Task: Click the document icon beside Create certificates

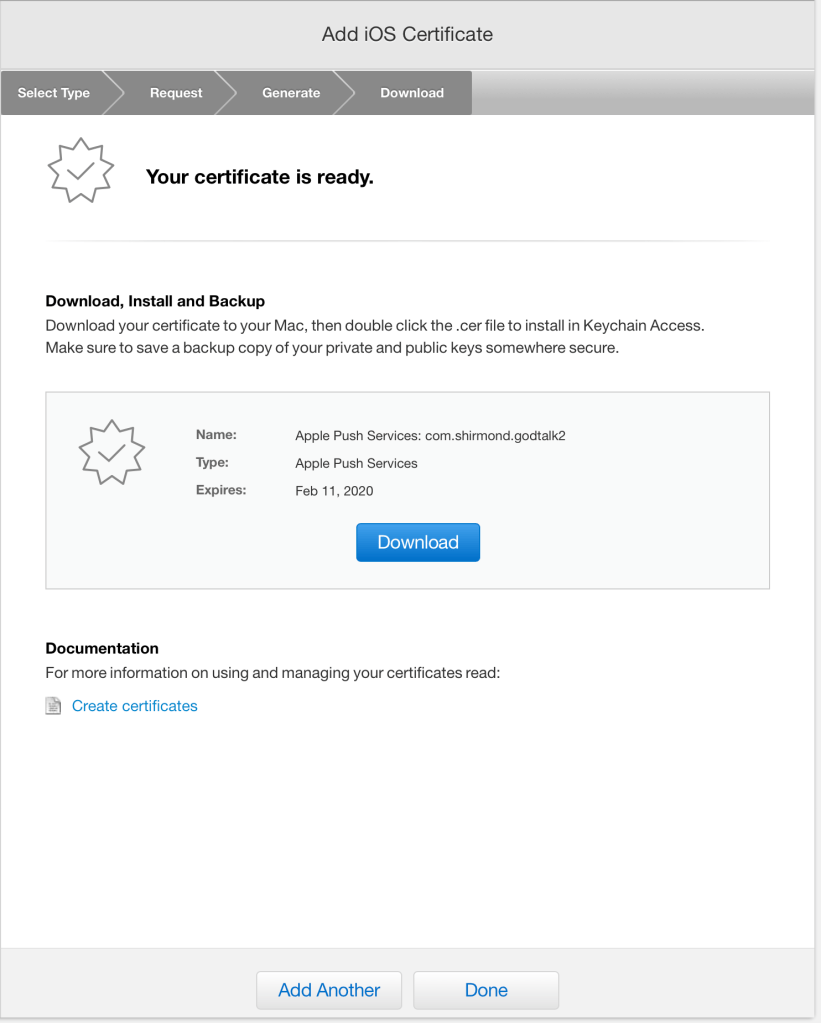Action: pos(54,706)
